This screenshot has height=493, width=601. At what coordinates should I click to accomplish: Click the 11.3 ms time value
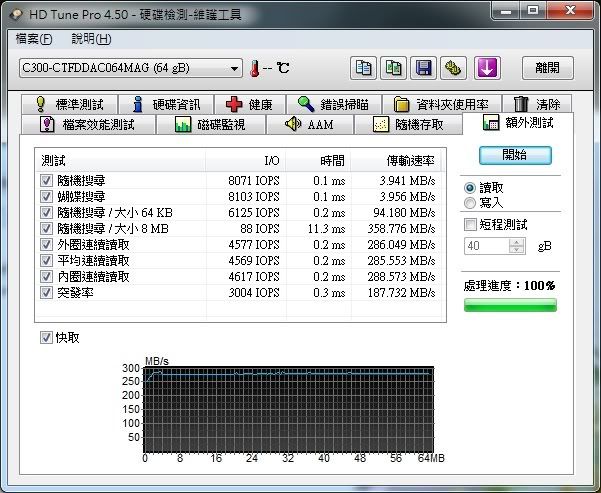coord(326,229)
